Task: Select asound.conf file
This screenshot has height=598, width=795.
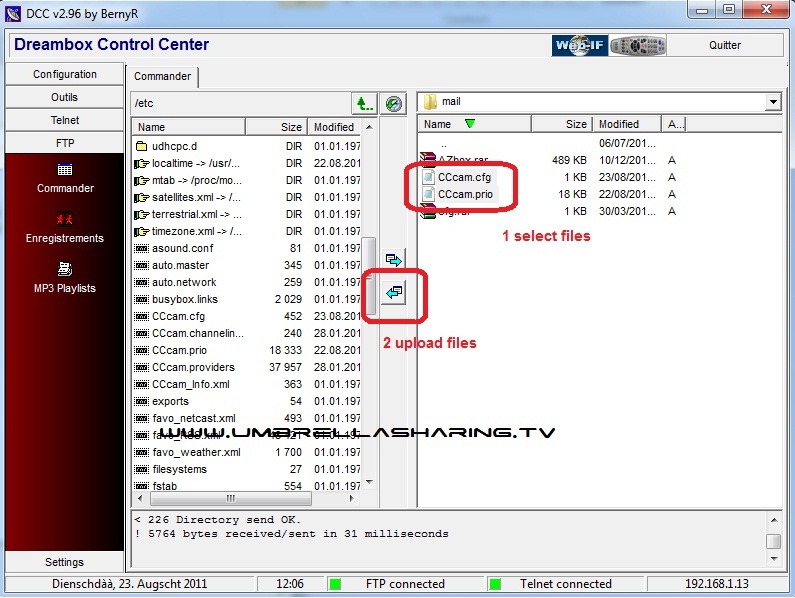Action: point(247,249)
